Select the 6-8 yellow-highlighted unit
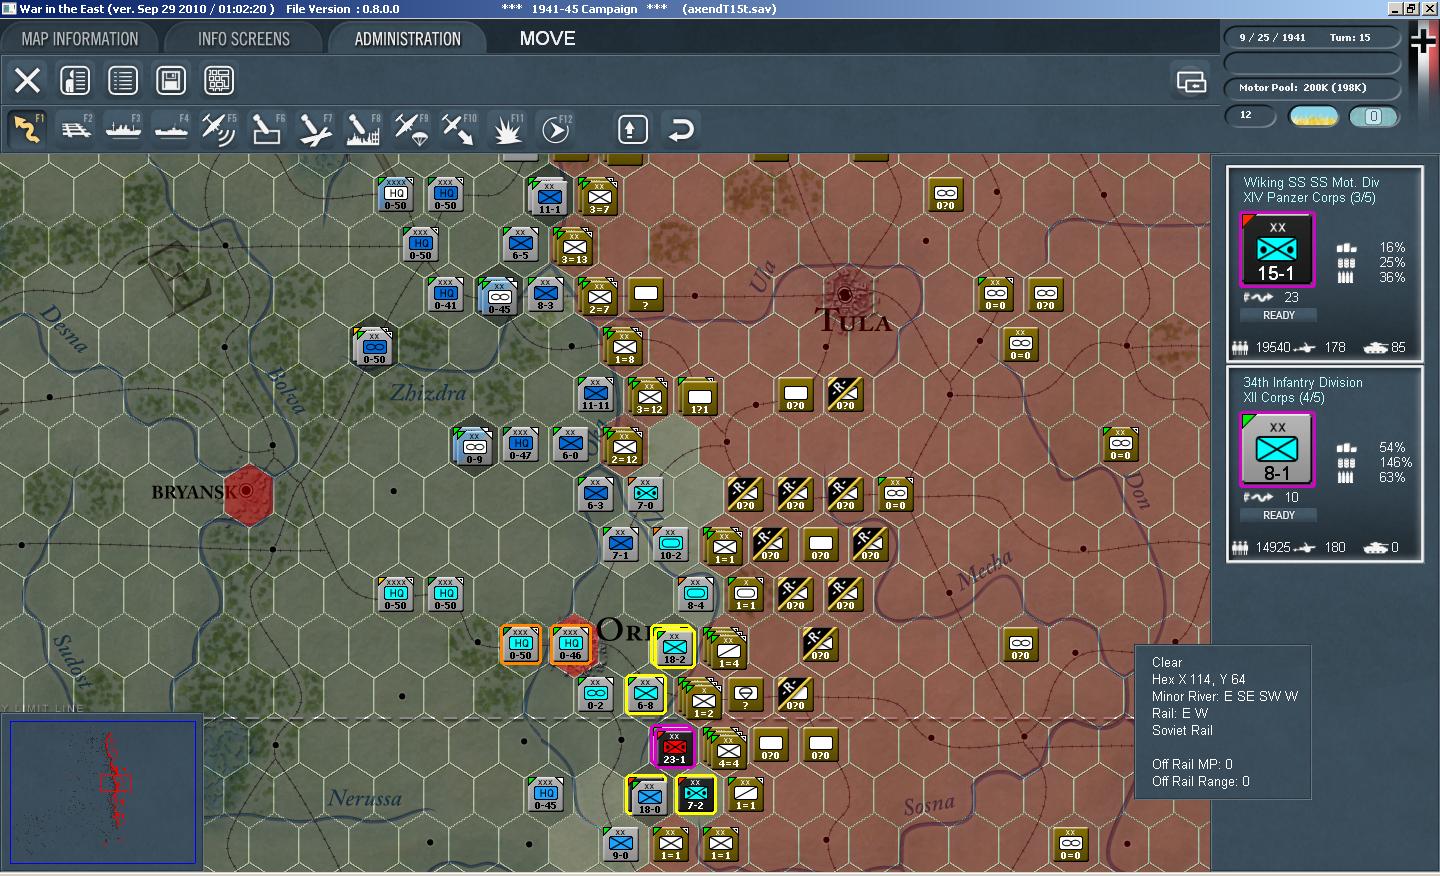Viewport: 1440px width, 876px height. (646, 695)
